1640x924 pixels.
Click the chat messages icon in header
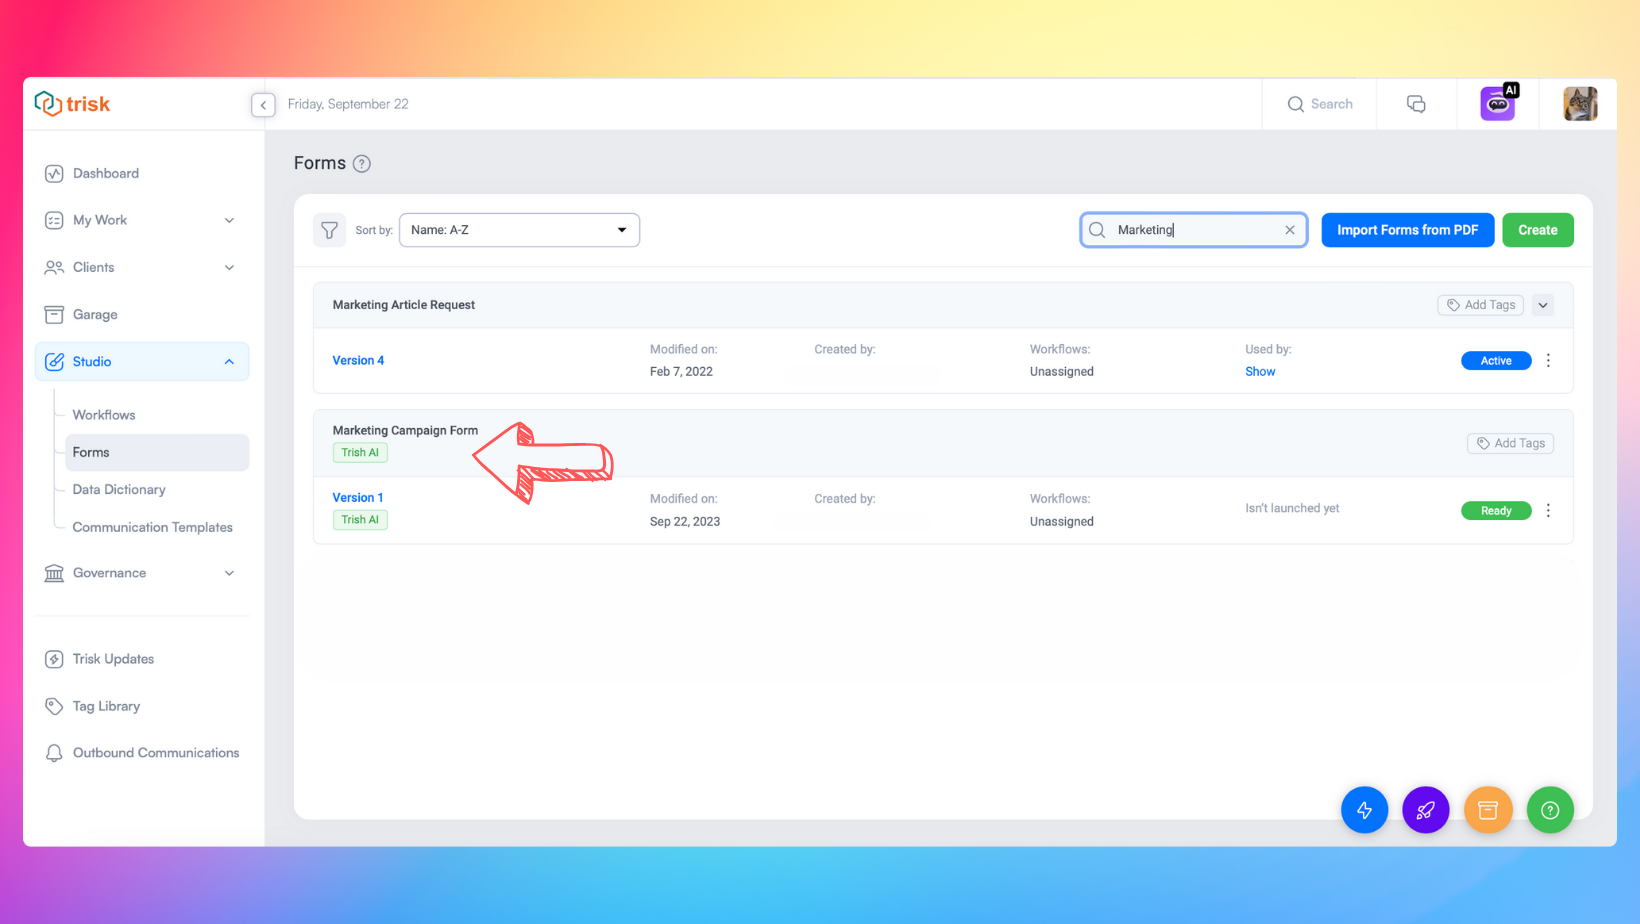[1416, 104]
